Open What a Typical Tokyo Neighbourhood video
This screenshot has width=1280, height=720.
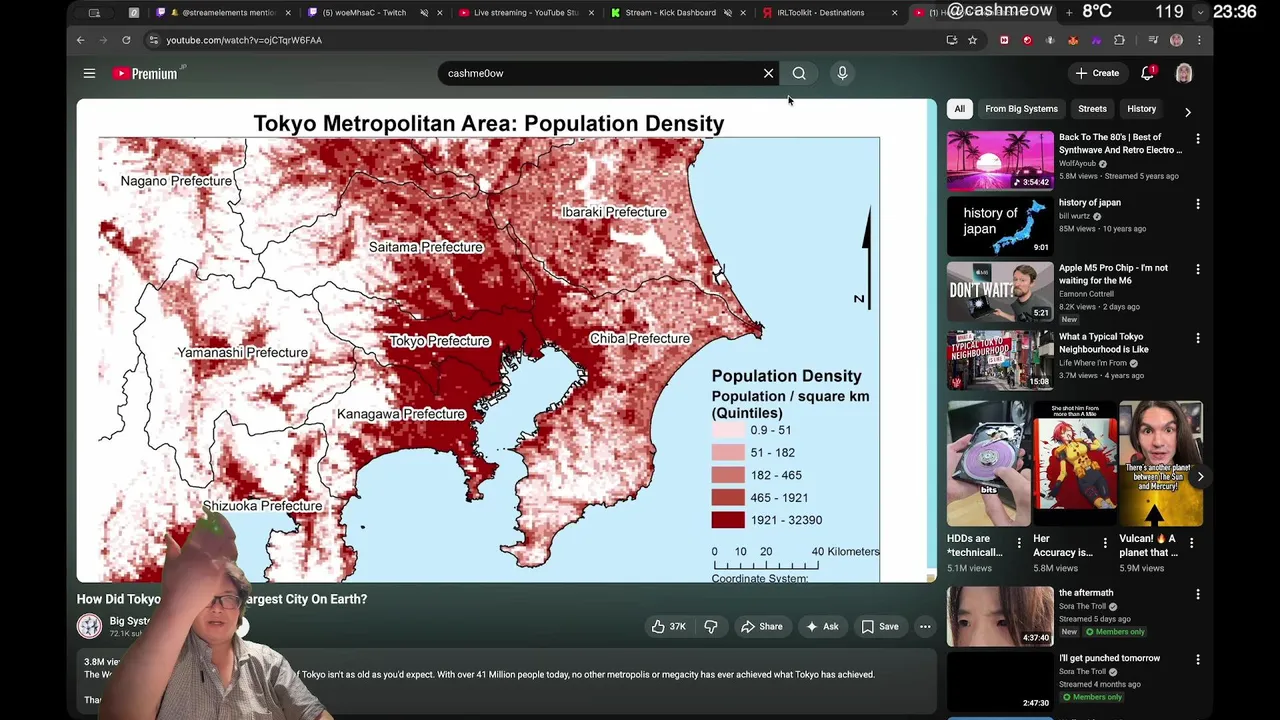1000,360
